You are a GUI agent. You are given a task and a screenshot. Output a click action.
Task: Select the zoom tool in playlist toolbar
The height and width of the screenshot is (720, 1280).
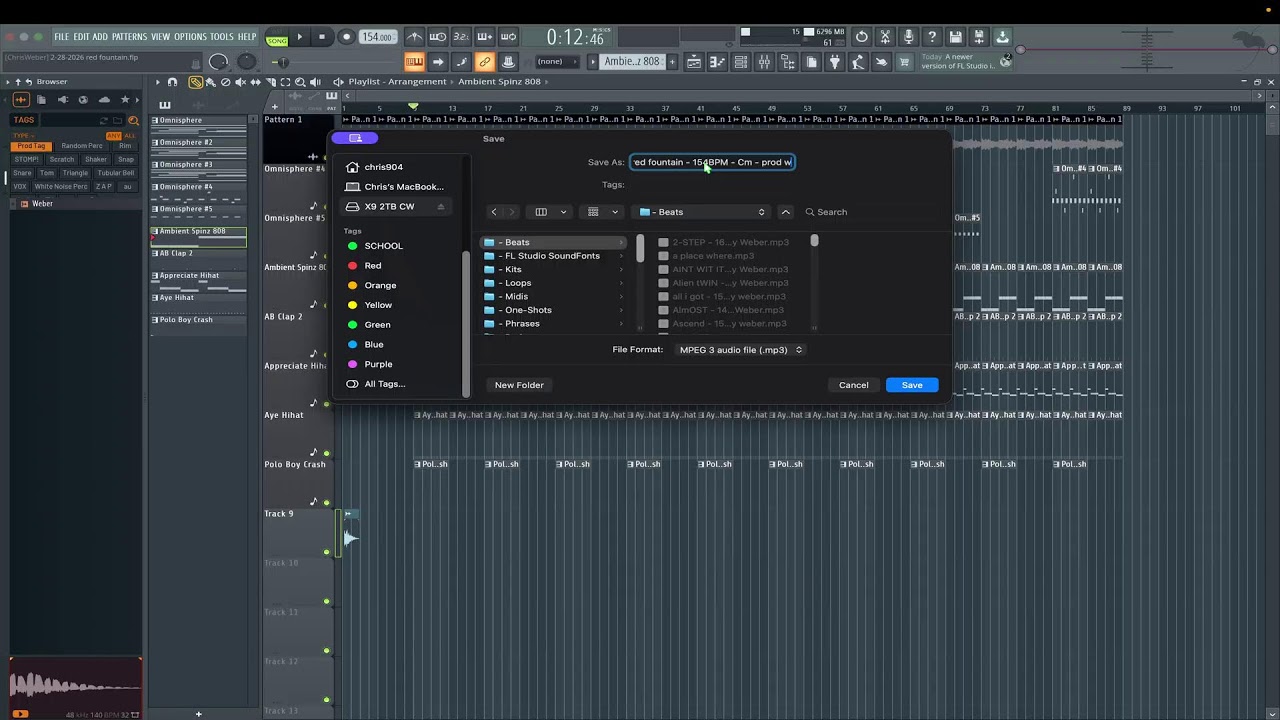click(300, 82)
